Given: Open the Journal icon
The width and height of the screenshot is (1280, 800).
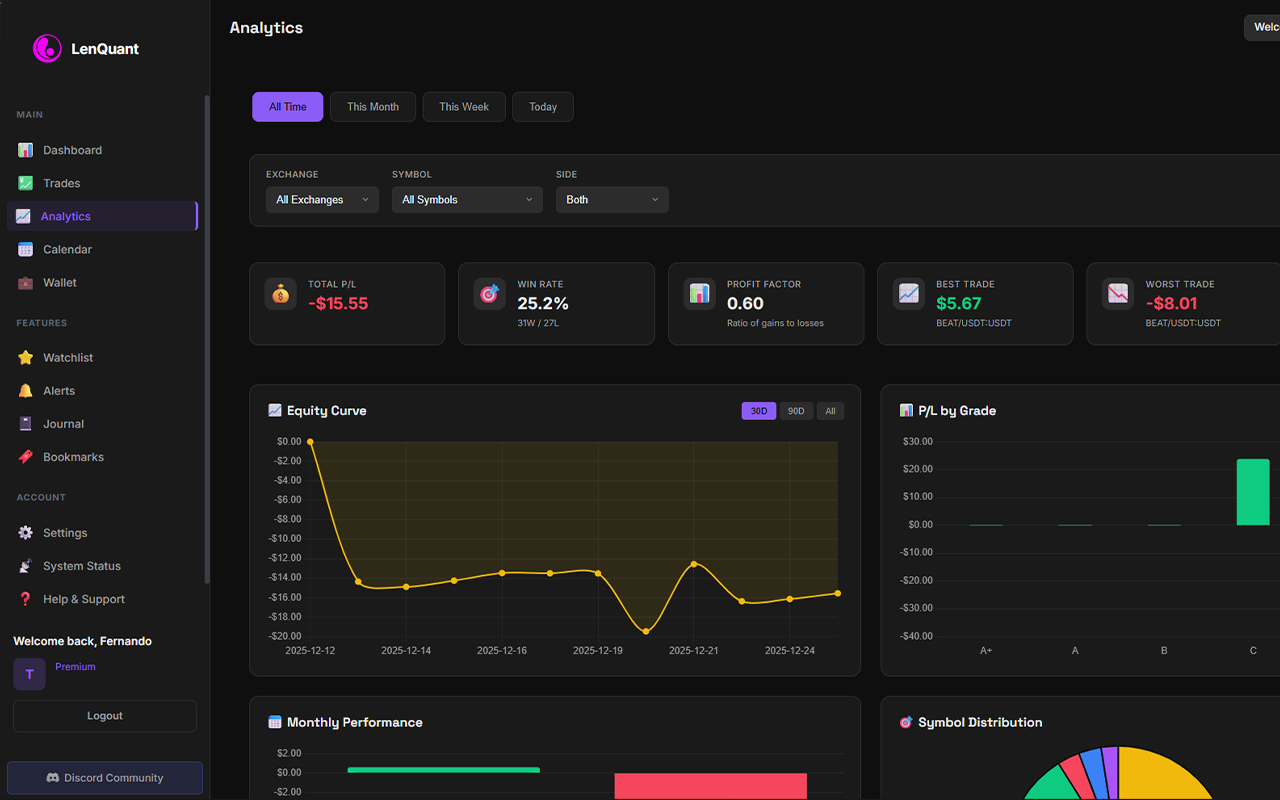Looking at the screenshot, I should 24,423.
